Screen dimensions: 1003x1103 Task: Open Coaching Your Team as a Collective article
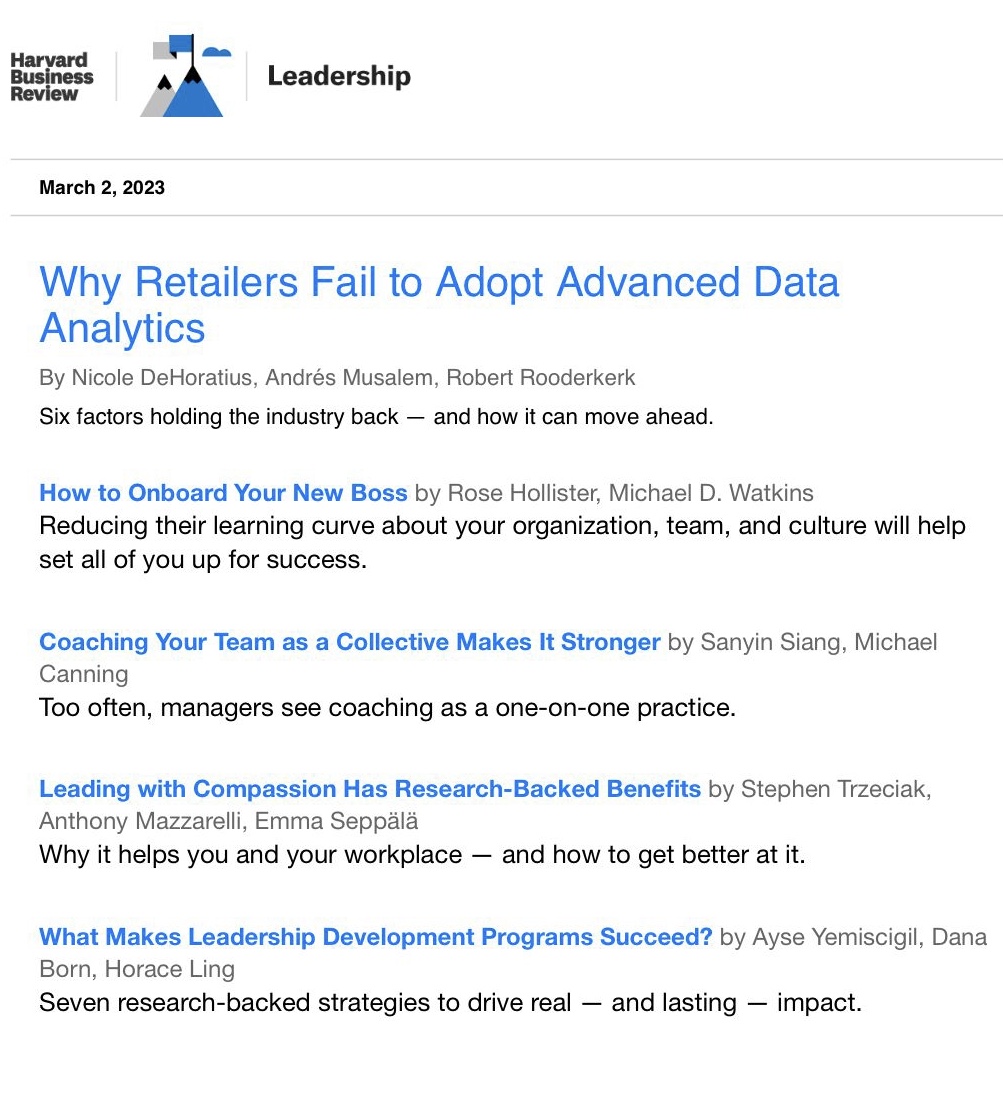[x=350, y=642]
